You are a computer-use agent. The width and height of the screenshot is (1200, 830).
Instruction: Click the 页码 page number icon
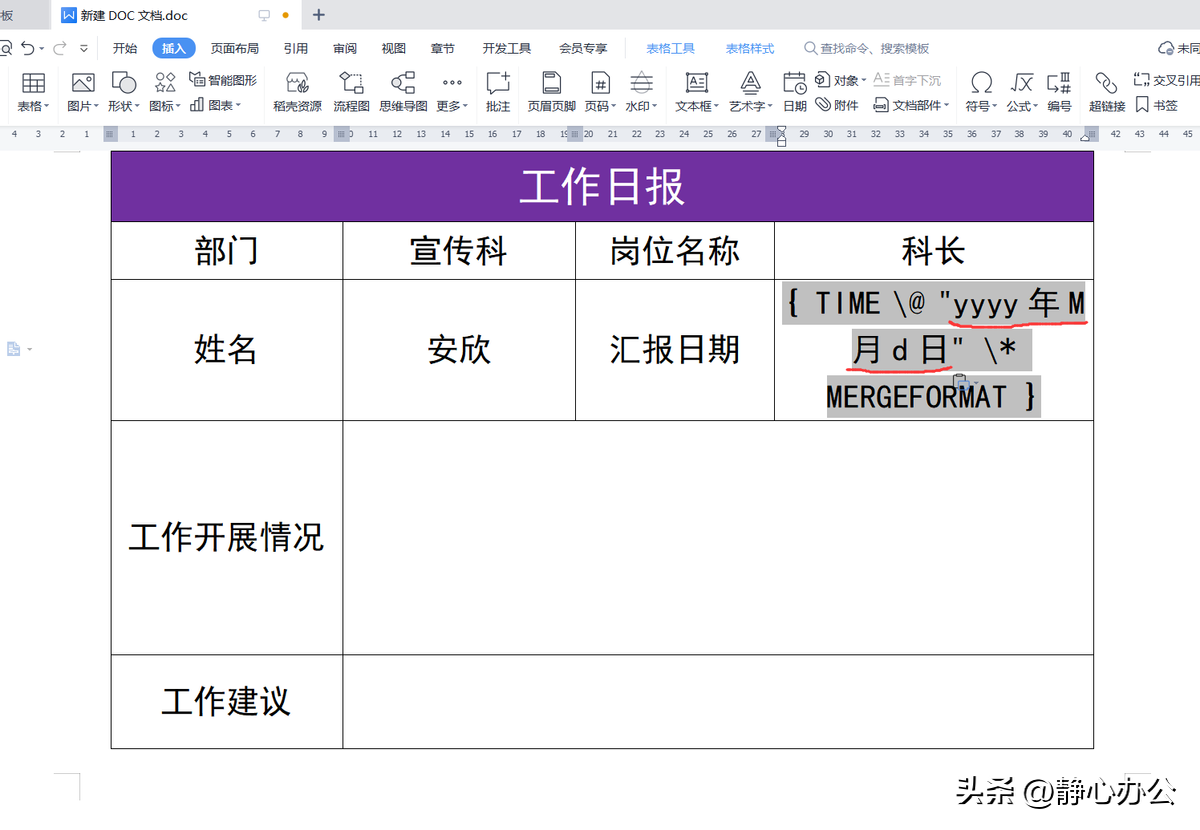pyautogui.click(x=600, y=83)
